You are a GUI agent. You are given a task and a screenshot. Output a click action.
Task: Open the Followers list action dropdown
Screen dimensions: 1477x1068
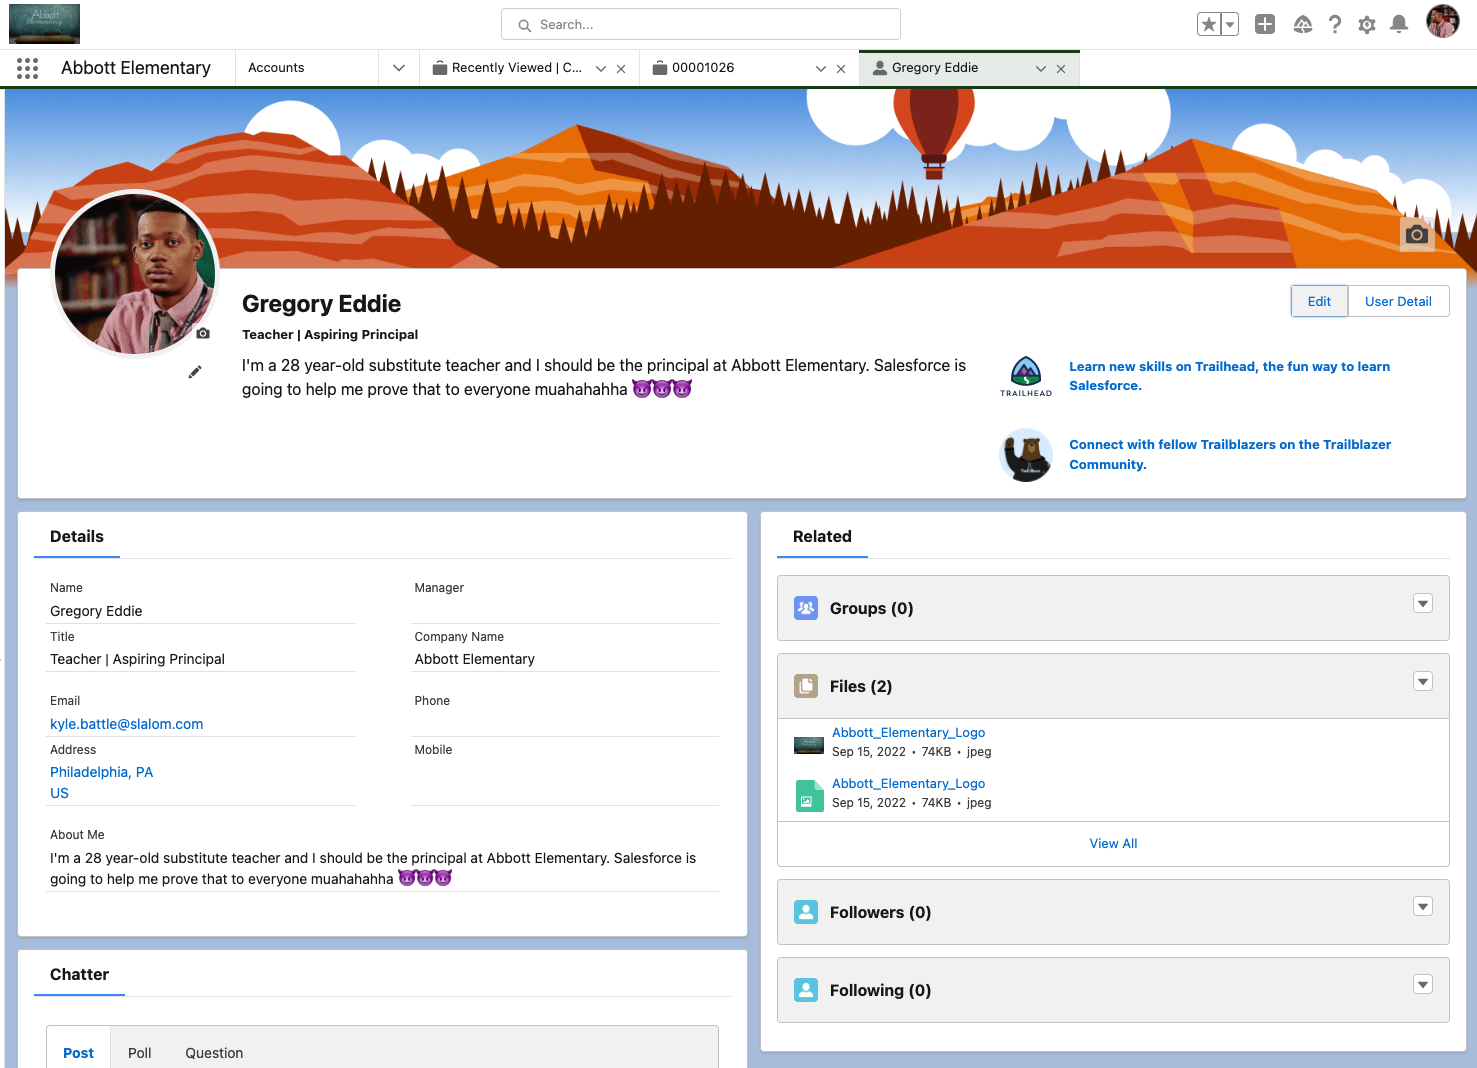click(x=1423, y=907)
